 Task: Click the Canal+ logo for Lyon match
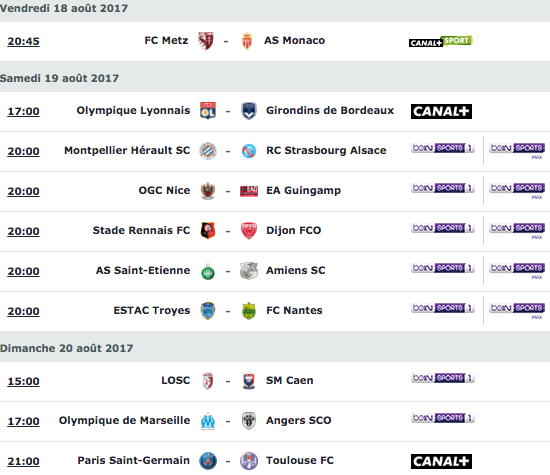441,112
